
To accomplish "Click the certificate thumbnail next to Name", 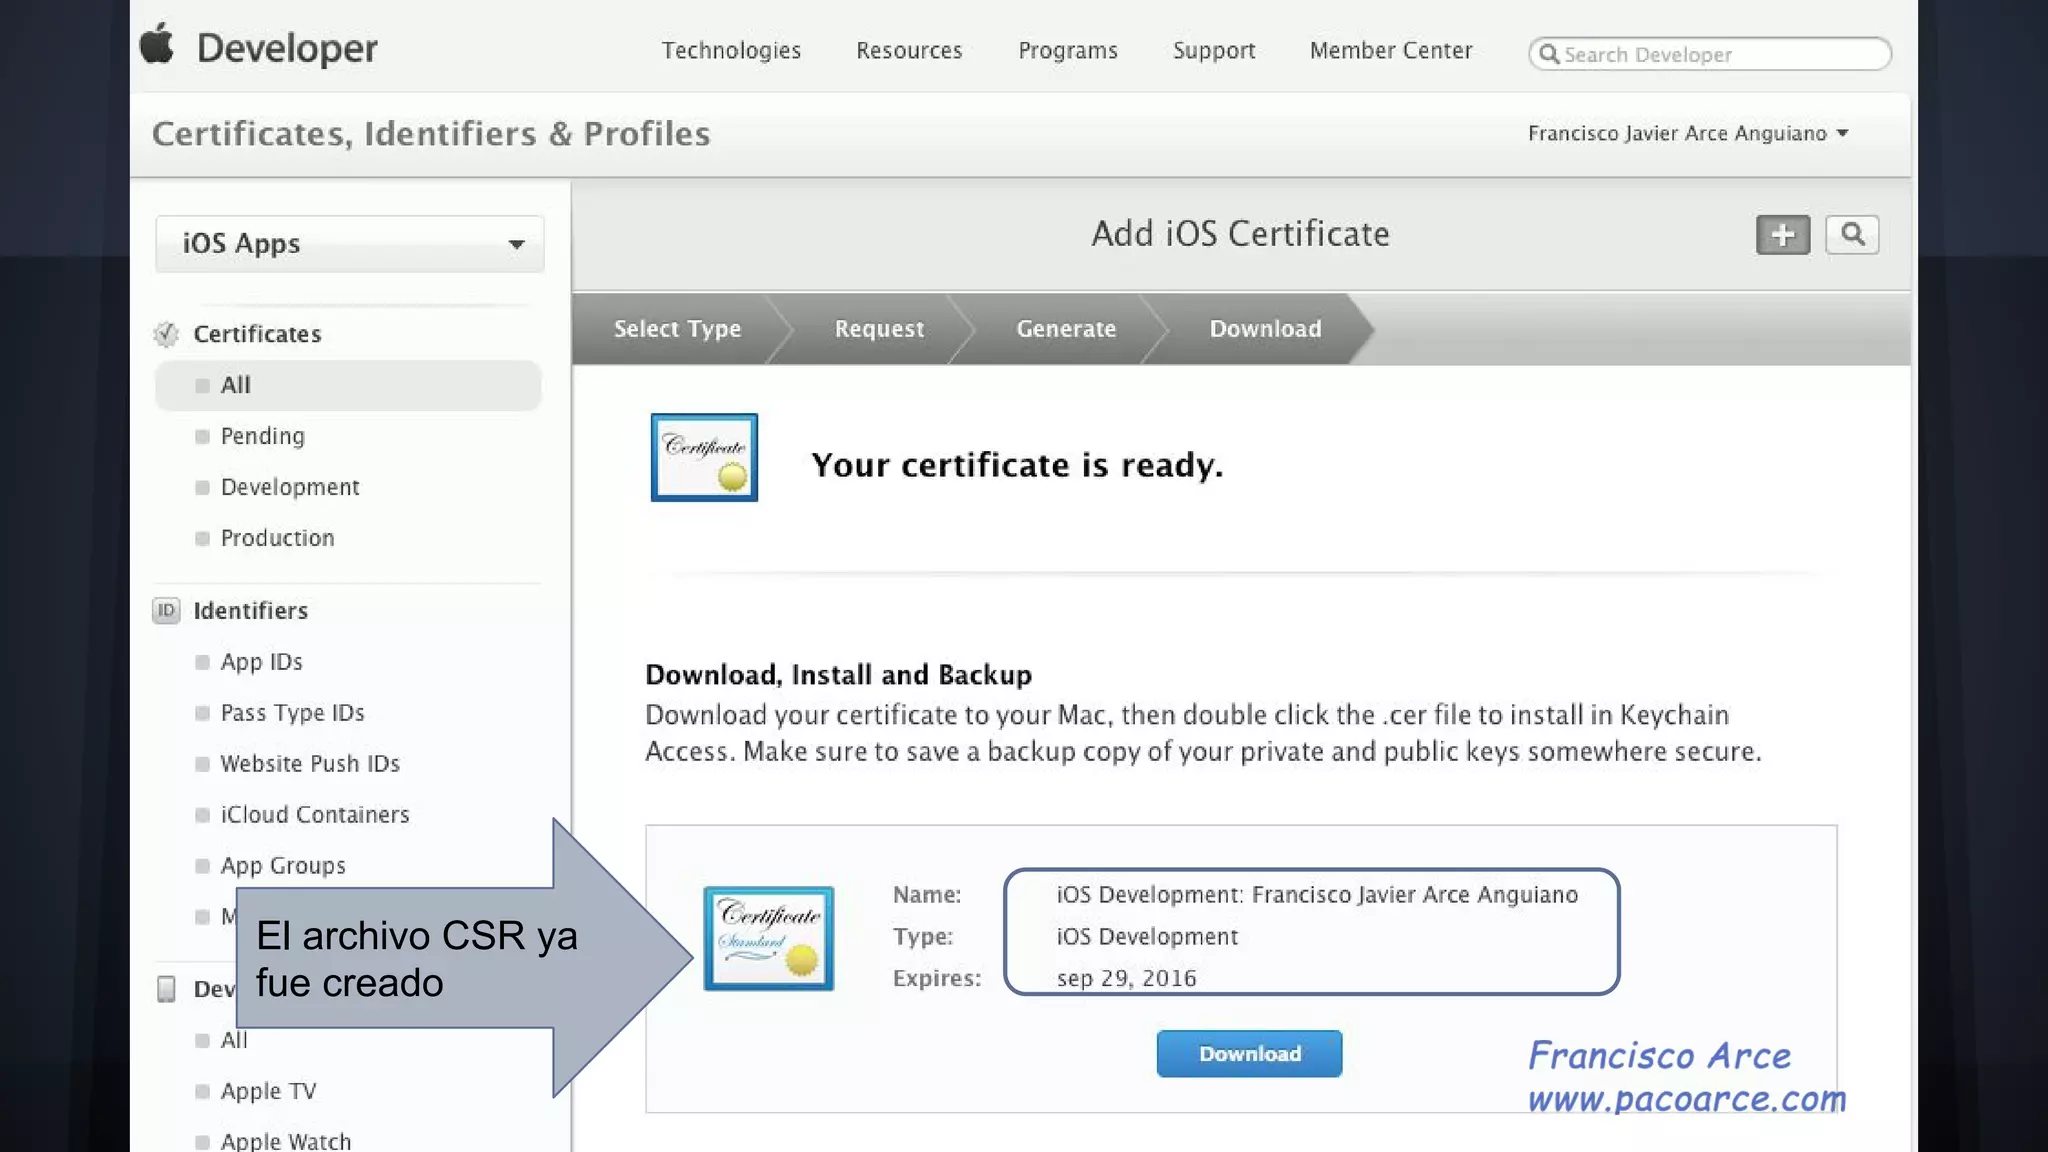I will [768, 938].
